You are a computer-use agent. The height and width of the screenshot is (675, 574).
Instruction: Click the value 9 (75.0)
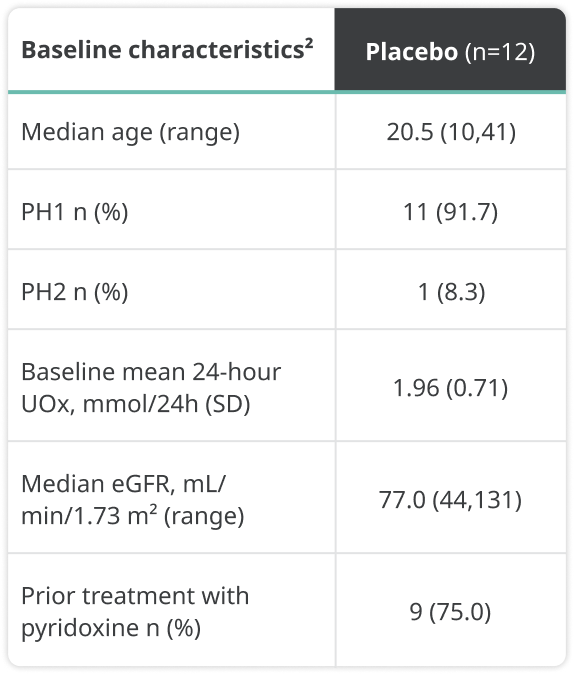click(x=450, y=612)
